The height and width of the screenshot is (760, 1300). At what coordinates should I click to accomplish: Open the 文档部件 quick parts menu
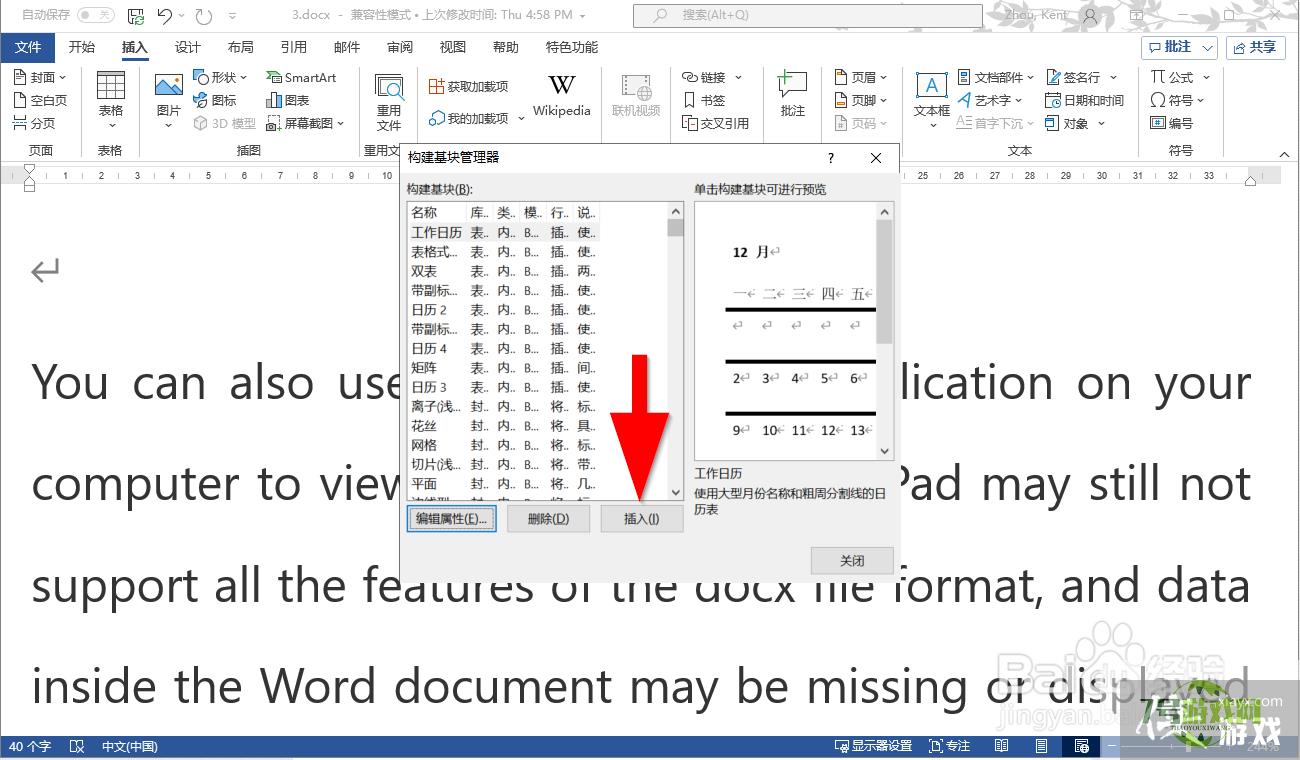pyautogui.click(x=997, y=77)
